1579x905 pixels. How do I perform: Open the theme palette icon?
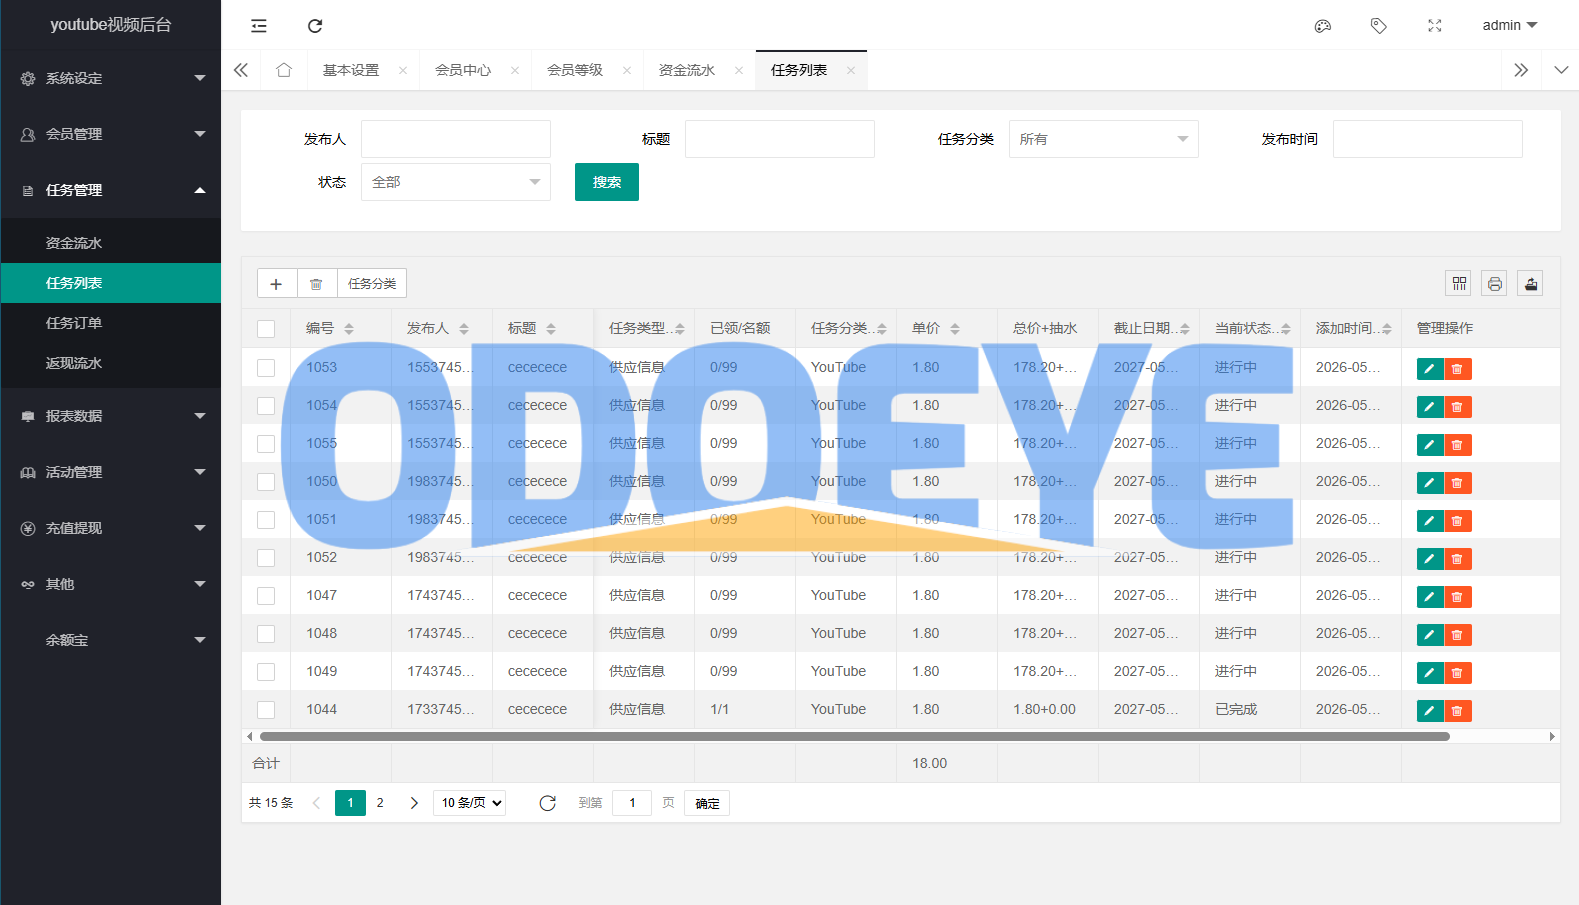tap(1323, 26)
